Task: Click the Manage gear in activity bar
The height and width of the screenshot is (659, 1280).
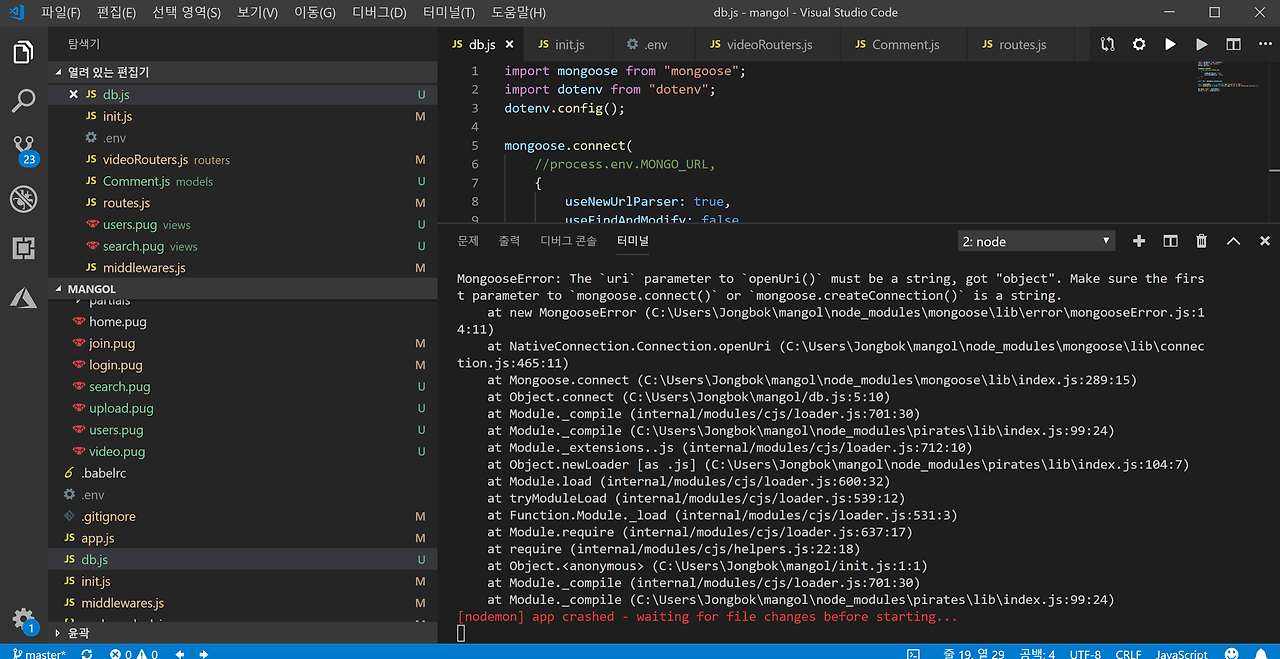Action: [23, 619]
